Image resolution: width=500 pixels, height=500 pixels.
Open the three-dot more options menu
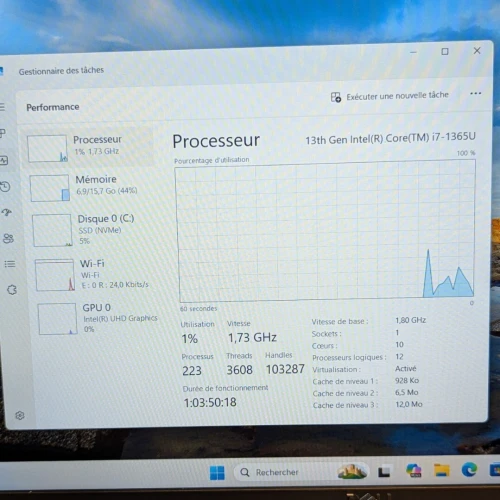tap(475, 93)
